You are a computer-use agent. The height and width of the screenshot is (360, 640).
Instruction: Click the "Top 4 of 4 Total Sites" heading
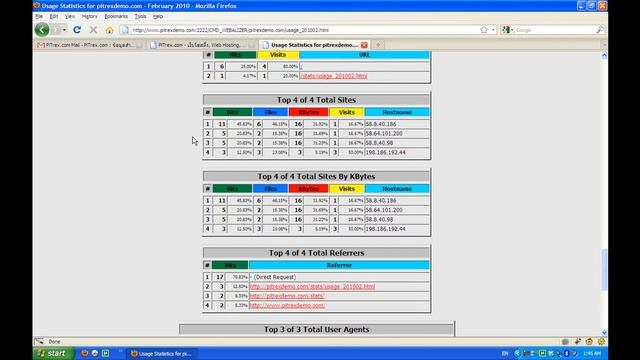click(x=316, y=100)
